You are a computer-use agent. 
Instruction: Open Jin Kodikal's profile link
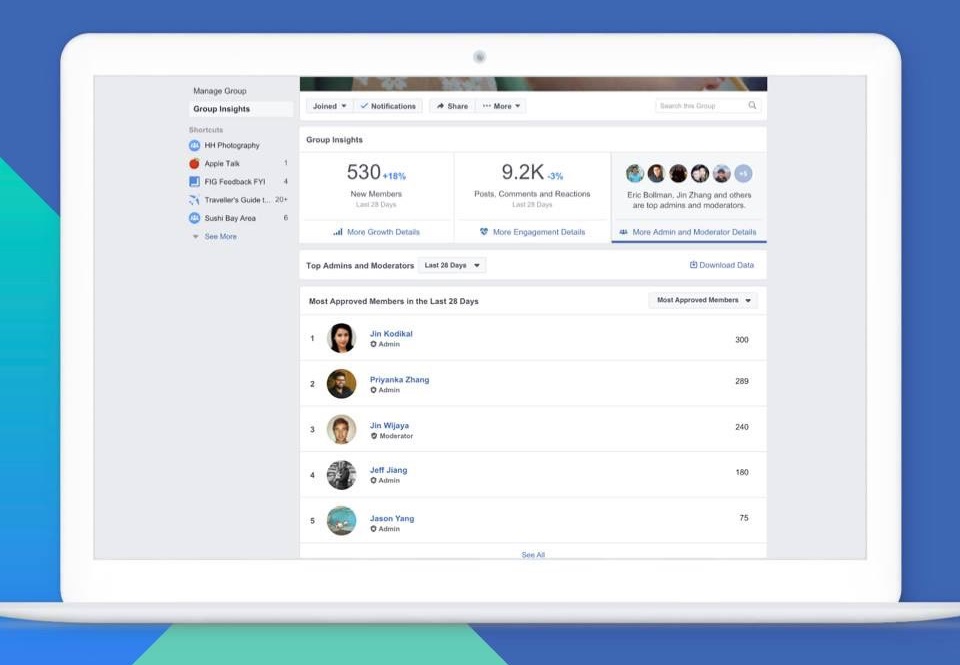pyautogui.click(x=391, y=333)
